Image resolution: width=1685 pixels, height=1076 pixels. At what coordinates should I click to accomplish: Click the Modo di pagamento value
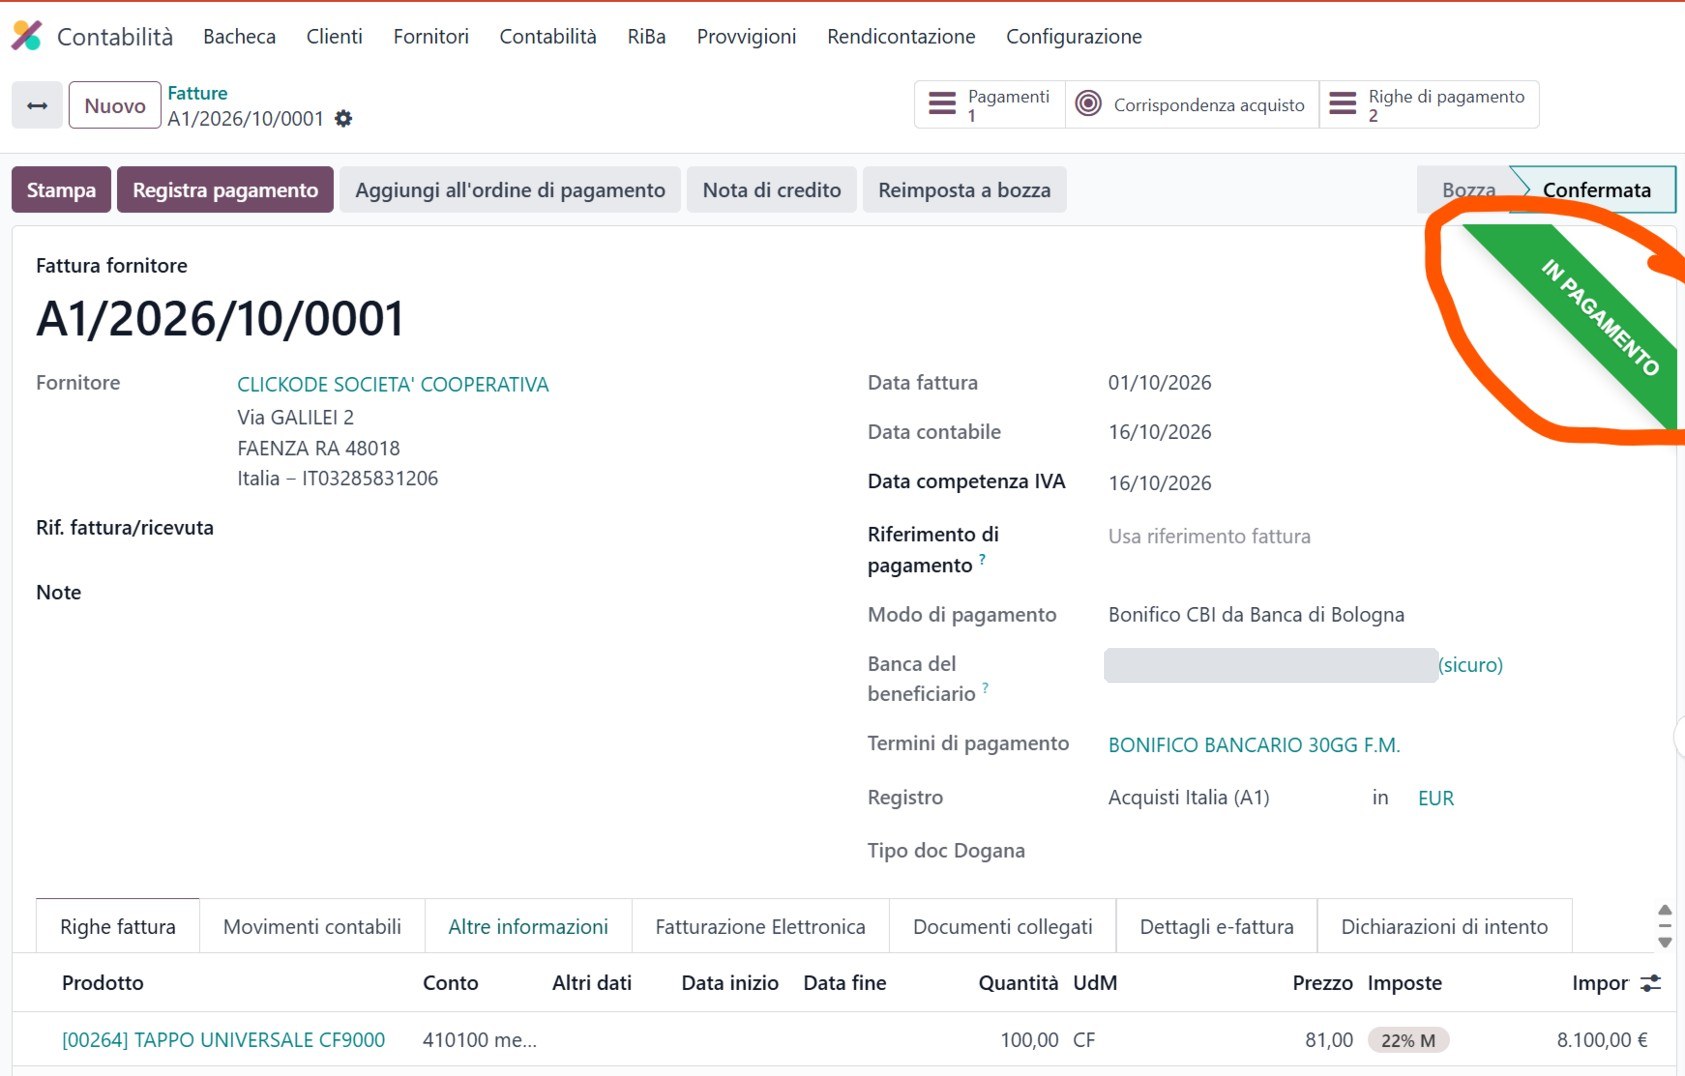click(x=1256, y=615)
